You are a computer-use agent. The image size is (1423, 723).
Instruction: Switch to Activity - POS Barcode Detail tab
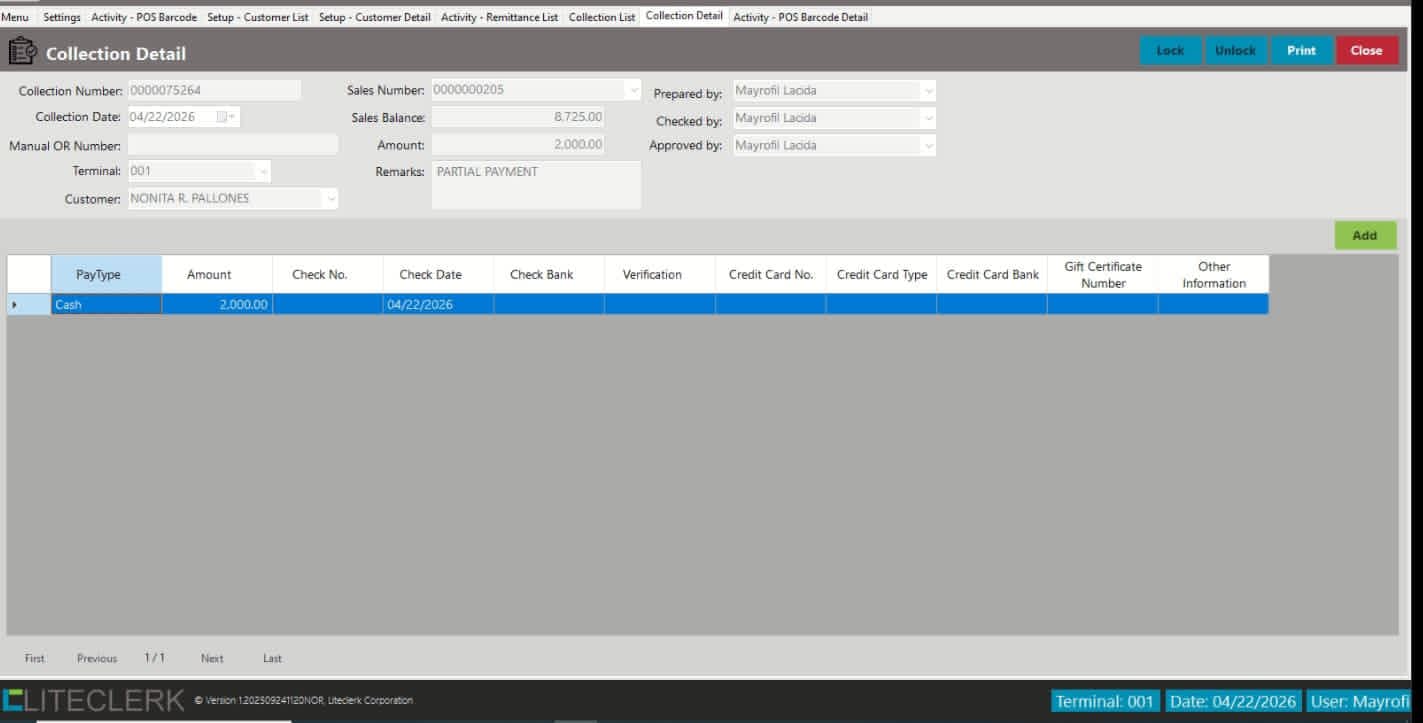pyautogui.click(x=800, y=17)
